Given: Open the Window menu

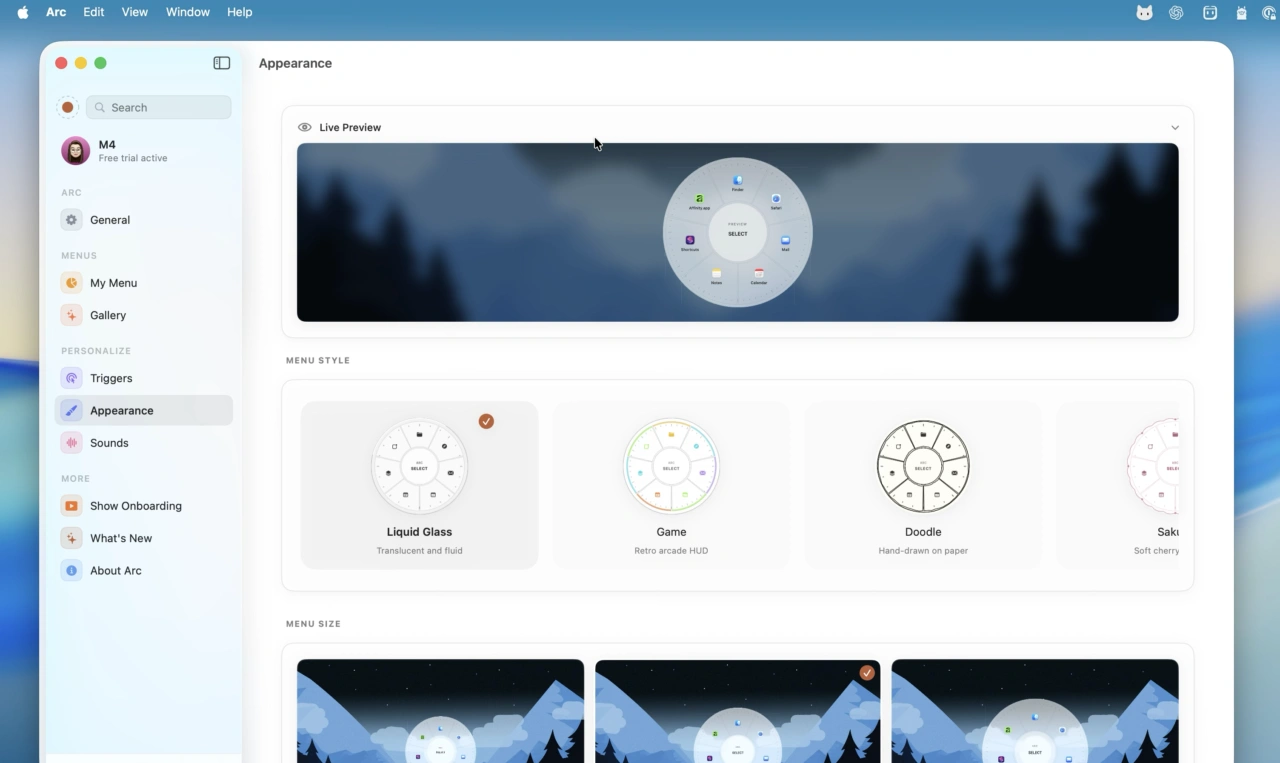Looking at the screenshot, I should click(188, 12).
